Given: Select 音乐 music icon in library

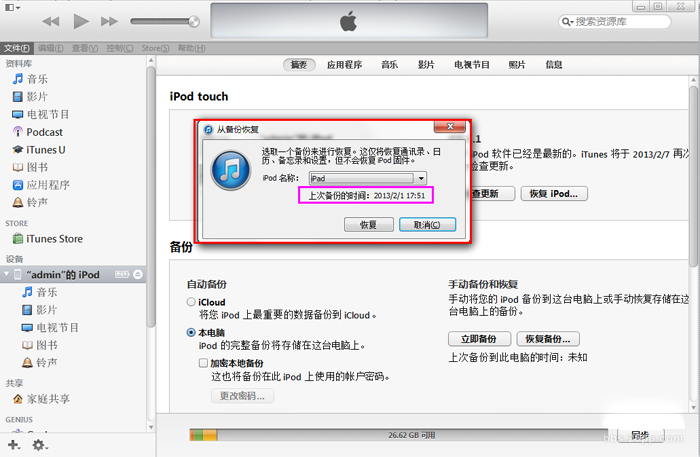Looking at the screenshot, I should pyautogui.click(x=18, y=79).
